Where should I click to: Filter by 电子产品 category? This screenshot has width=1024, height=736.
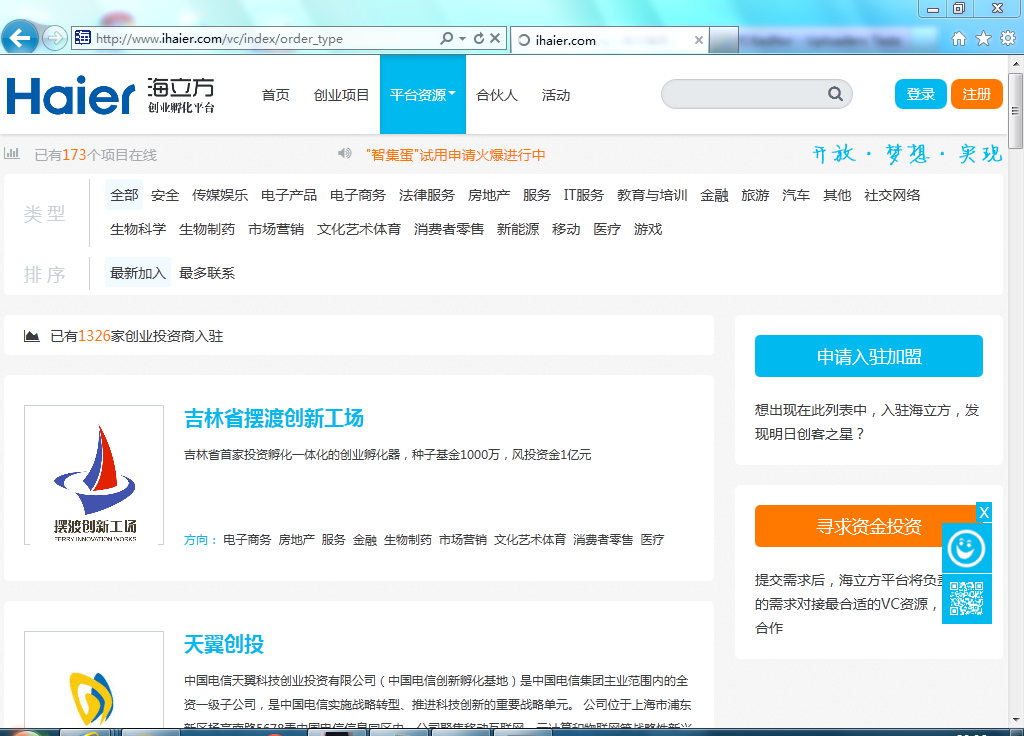289,195
